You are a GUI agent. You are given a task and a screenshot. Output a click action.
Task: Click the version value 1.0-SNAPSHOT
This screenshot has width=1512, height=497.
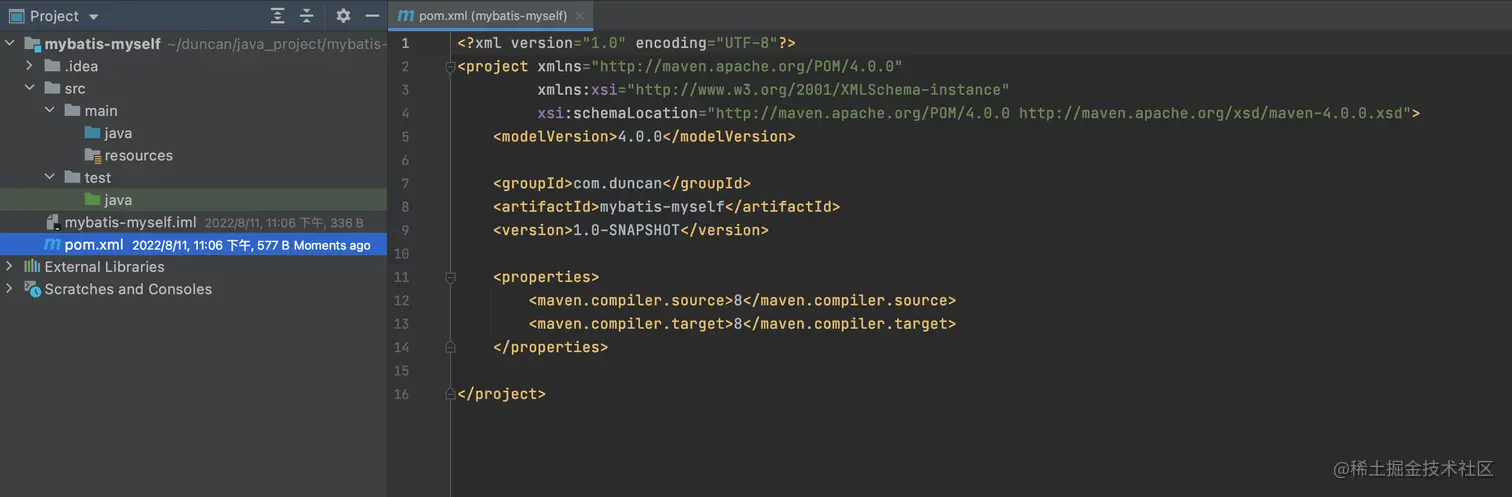(626, 230)
